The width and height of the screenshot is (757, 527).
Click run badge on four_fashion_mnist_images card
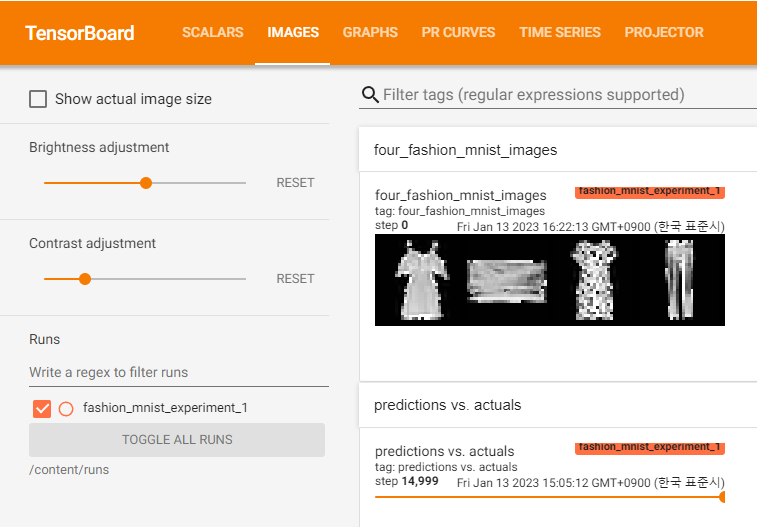click(x=650, y=192)
